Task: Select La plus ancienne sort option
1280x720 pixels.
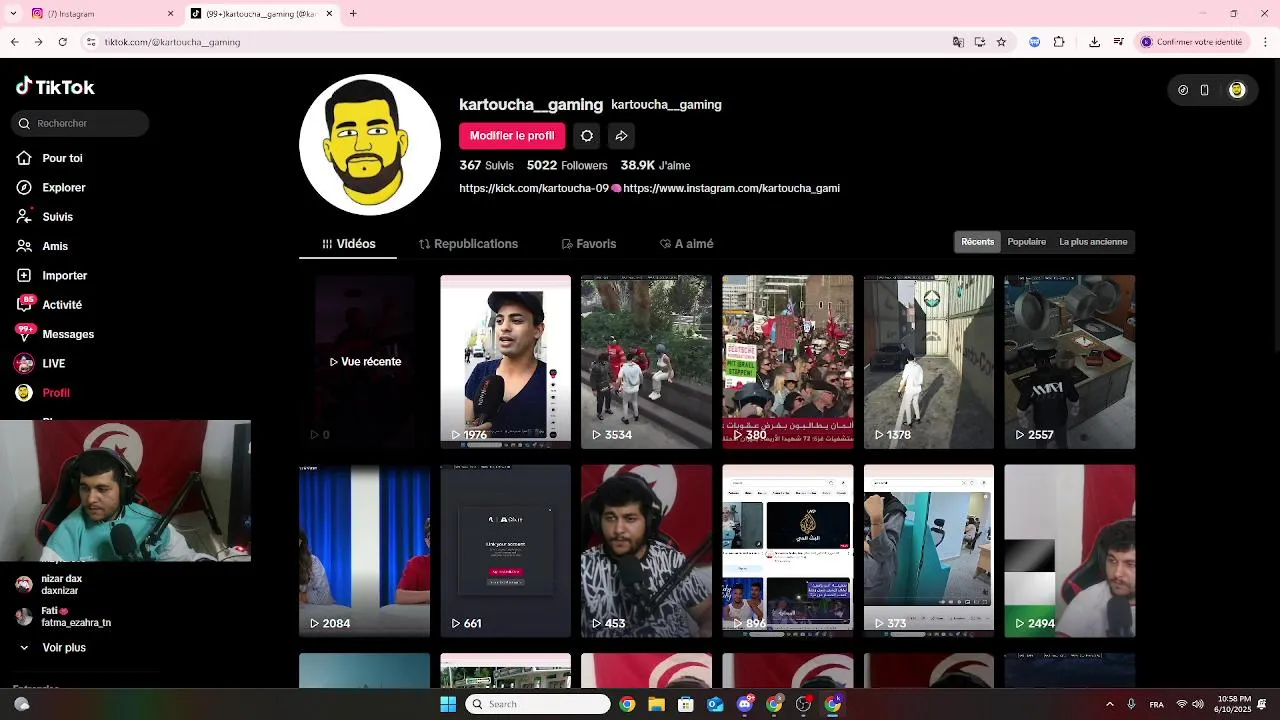Action: [x=1093, y=242]
